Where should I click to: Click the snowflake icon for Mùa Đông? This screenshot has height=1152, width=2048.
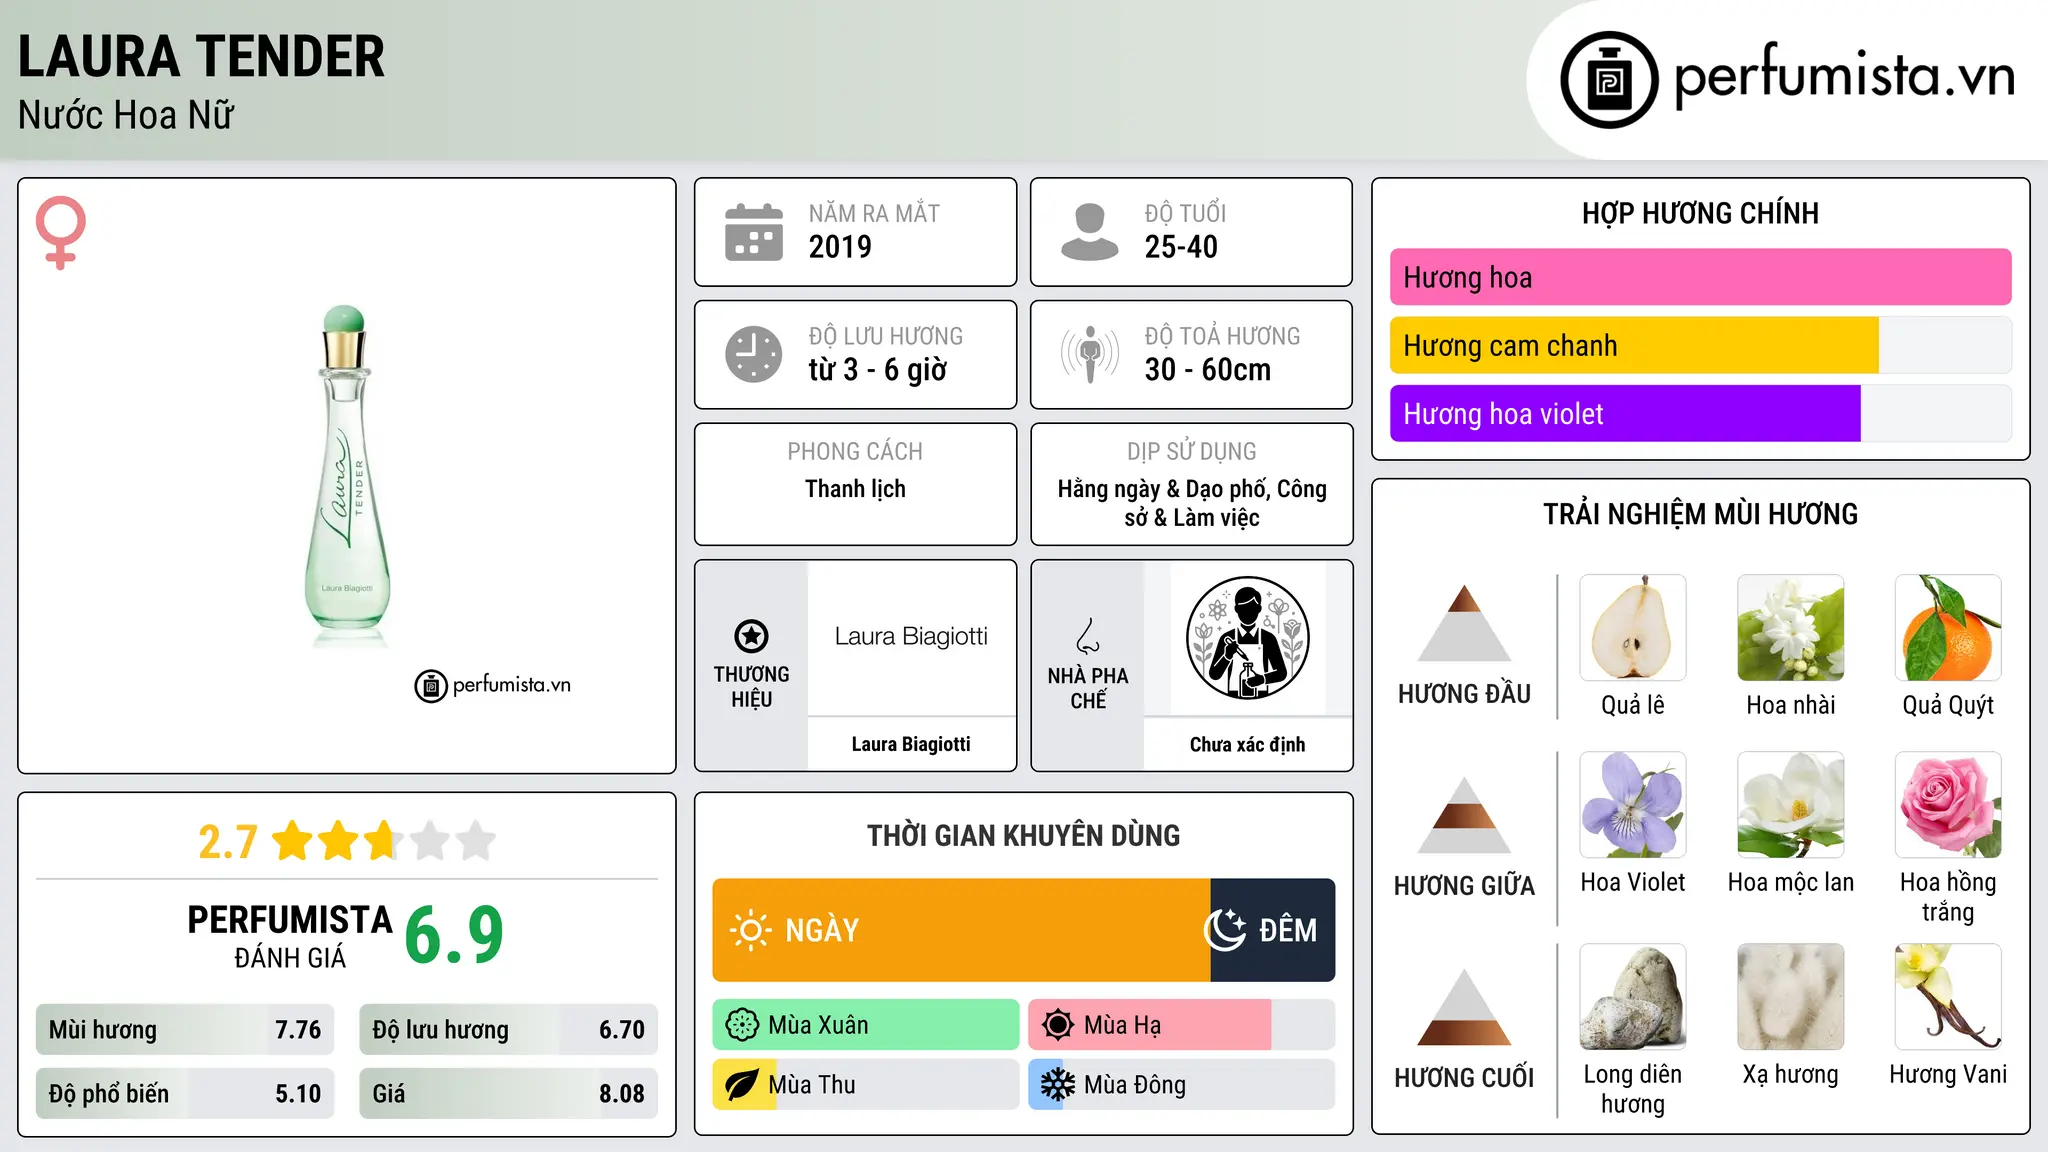click(x=1058, y=1085)
